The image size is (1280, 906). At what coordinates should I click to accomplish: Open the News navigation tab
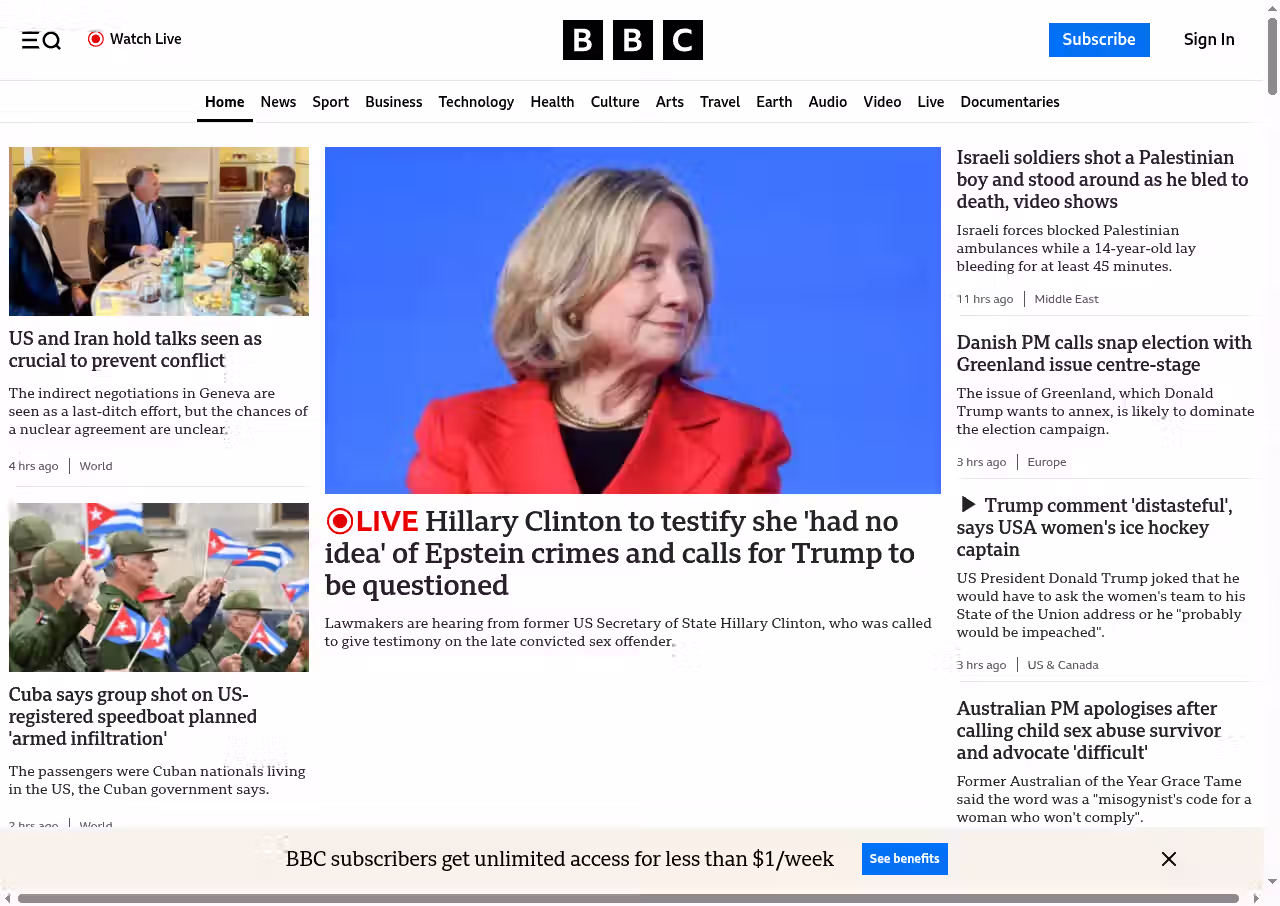click(278, 102)
